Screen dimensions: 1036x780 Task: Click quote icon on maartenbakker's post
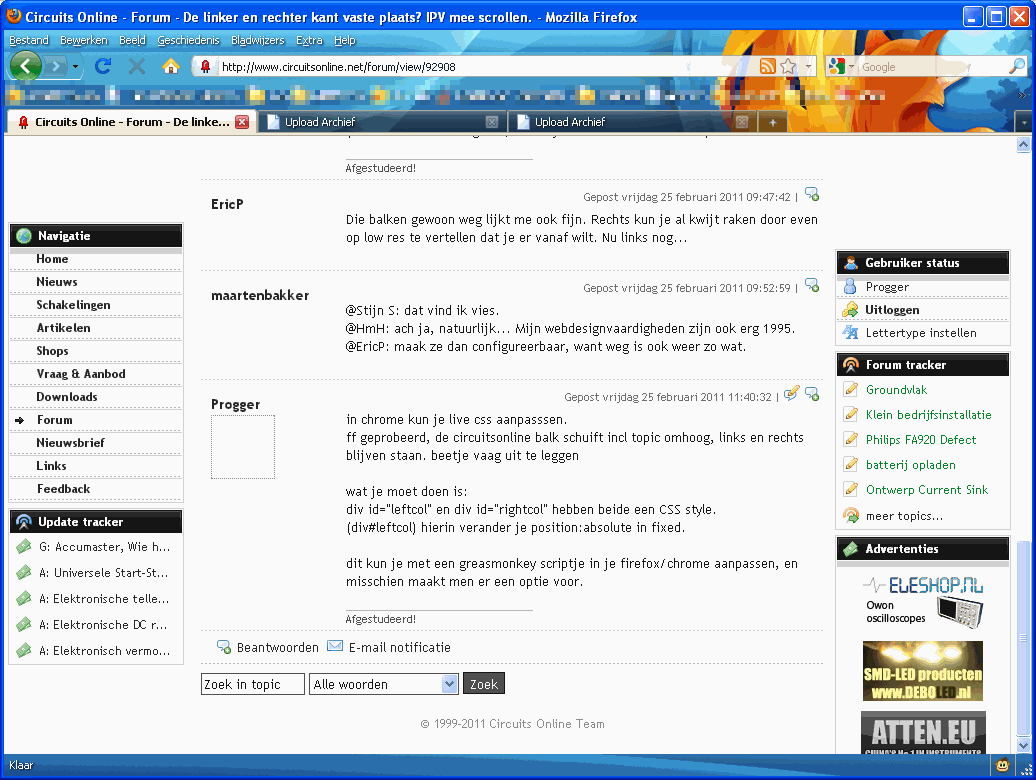pyautogui.click(x=812, y=286)
